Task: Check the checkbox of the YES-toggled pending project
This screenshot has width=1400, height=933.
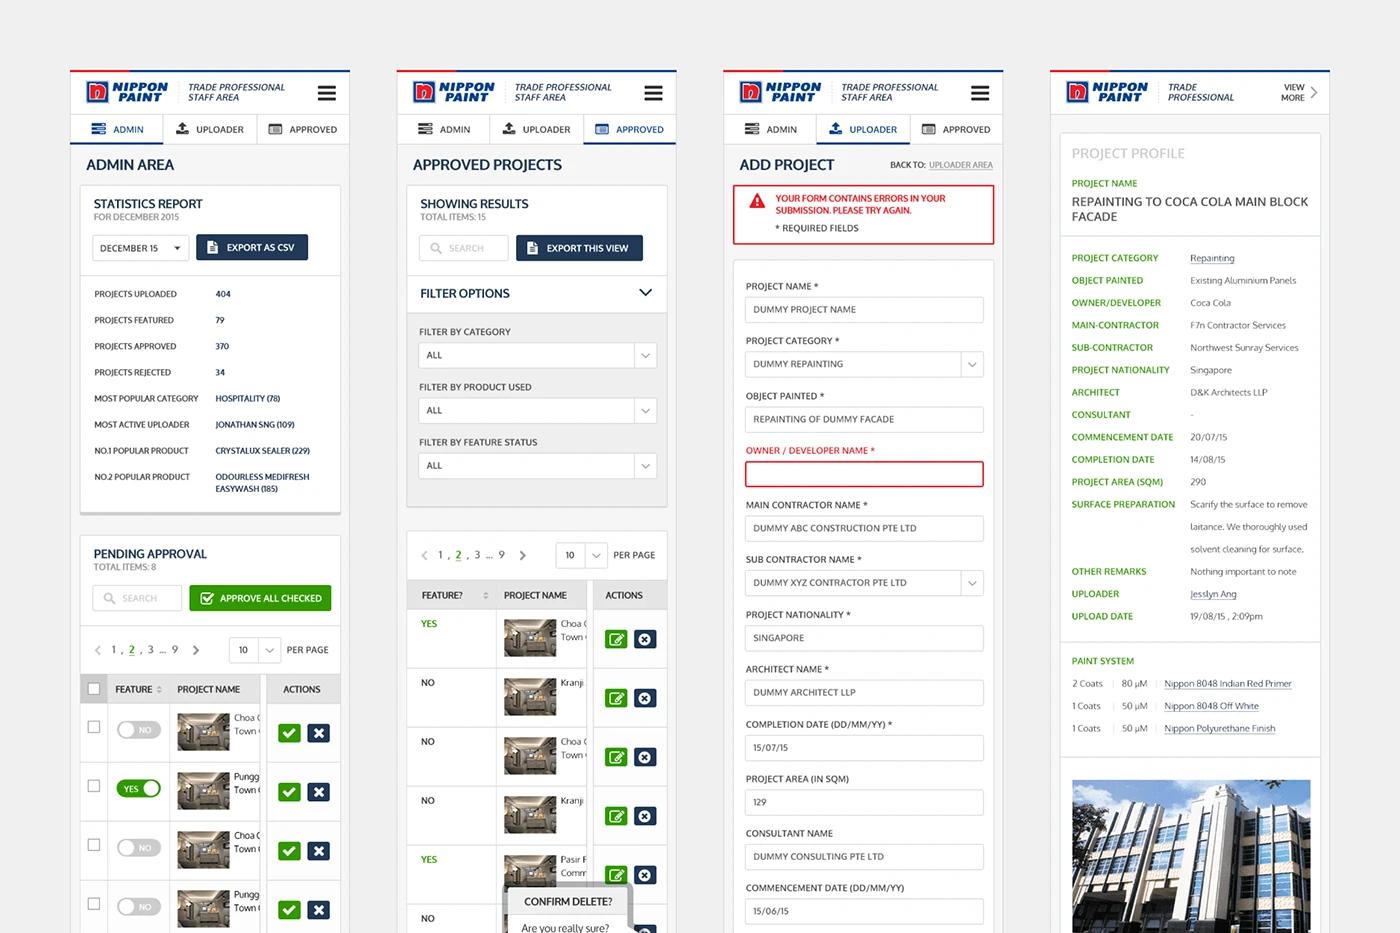Action: (x=94, y=786)
